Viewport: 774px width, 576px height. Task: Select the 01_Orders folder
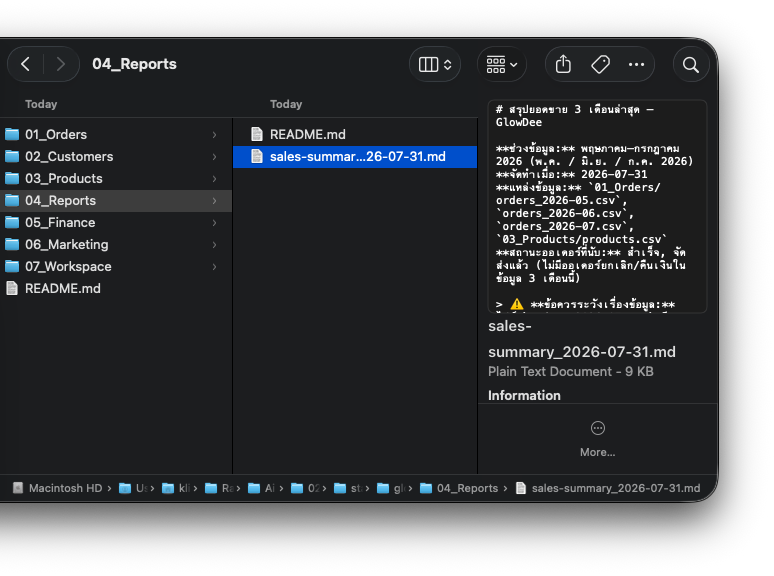[x=116, y=134]
